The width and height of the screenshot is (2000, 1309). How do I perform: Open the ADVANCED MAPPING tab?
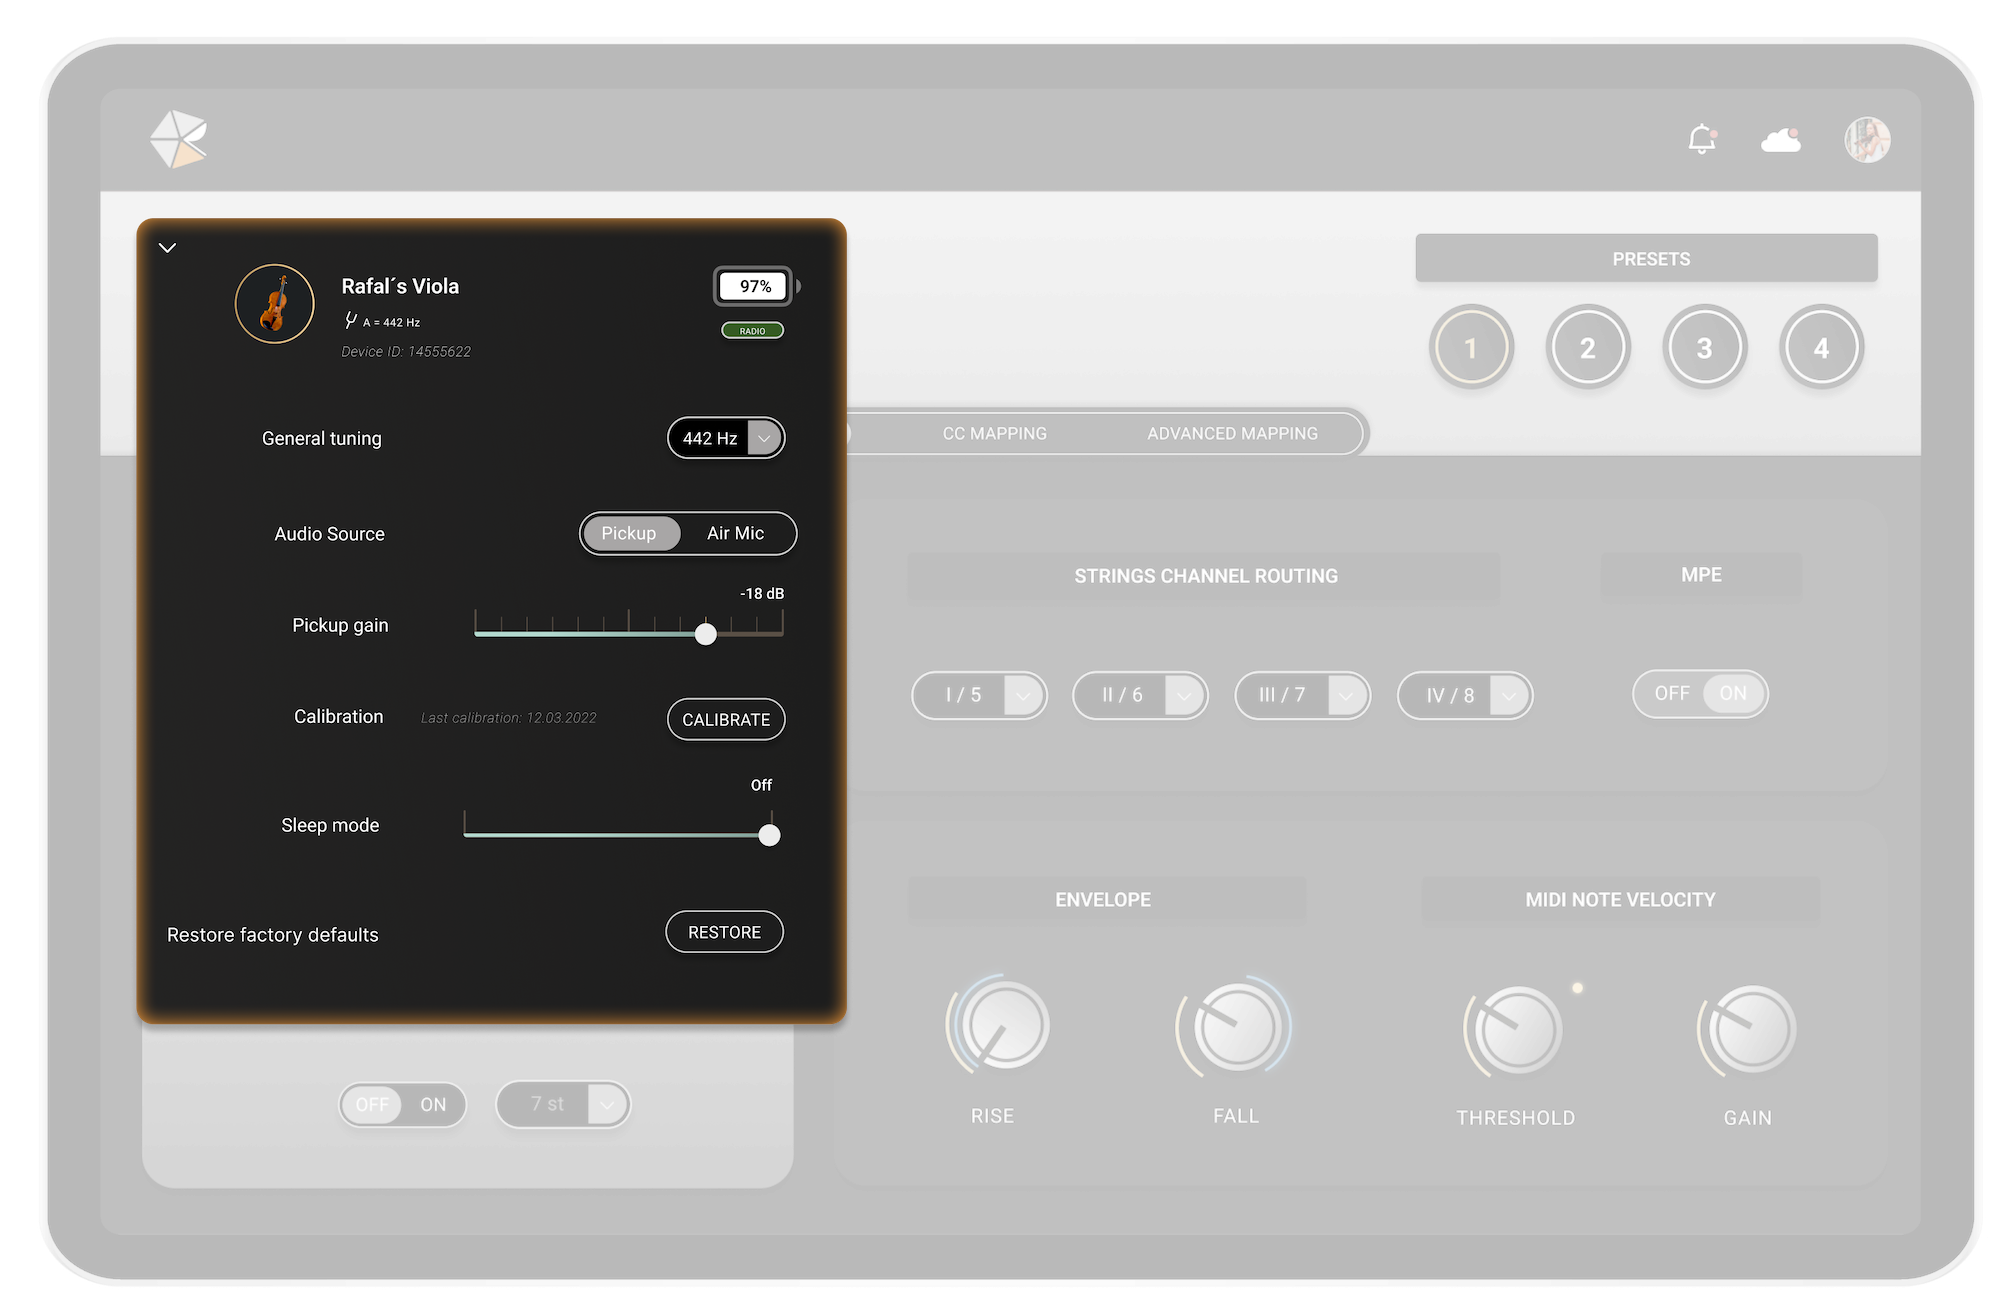tap(1232, 434)
